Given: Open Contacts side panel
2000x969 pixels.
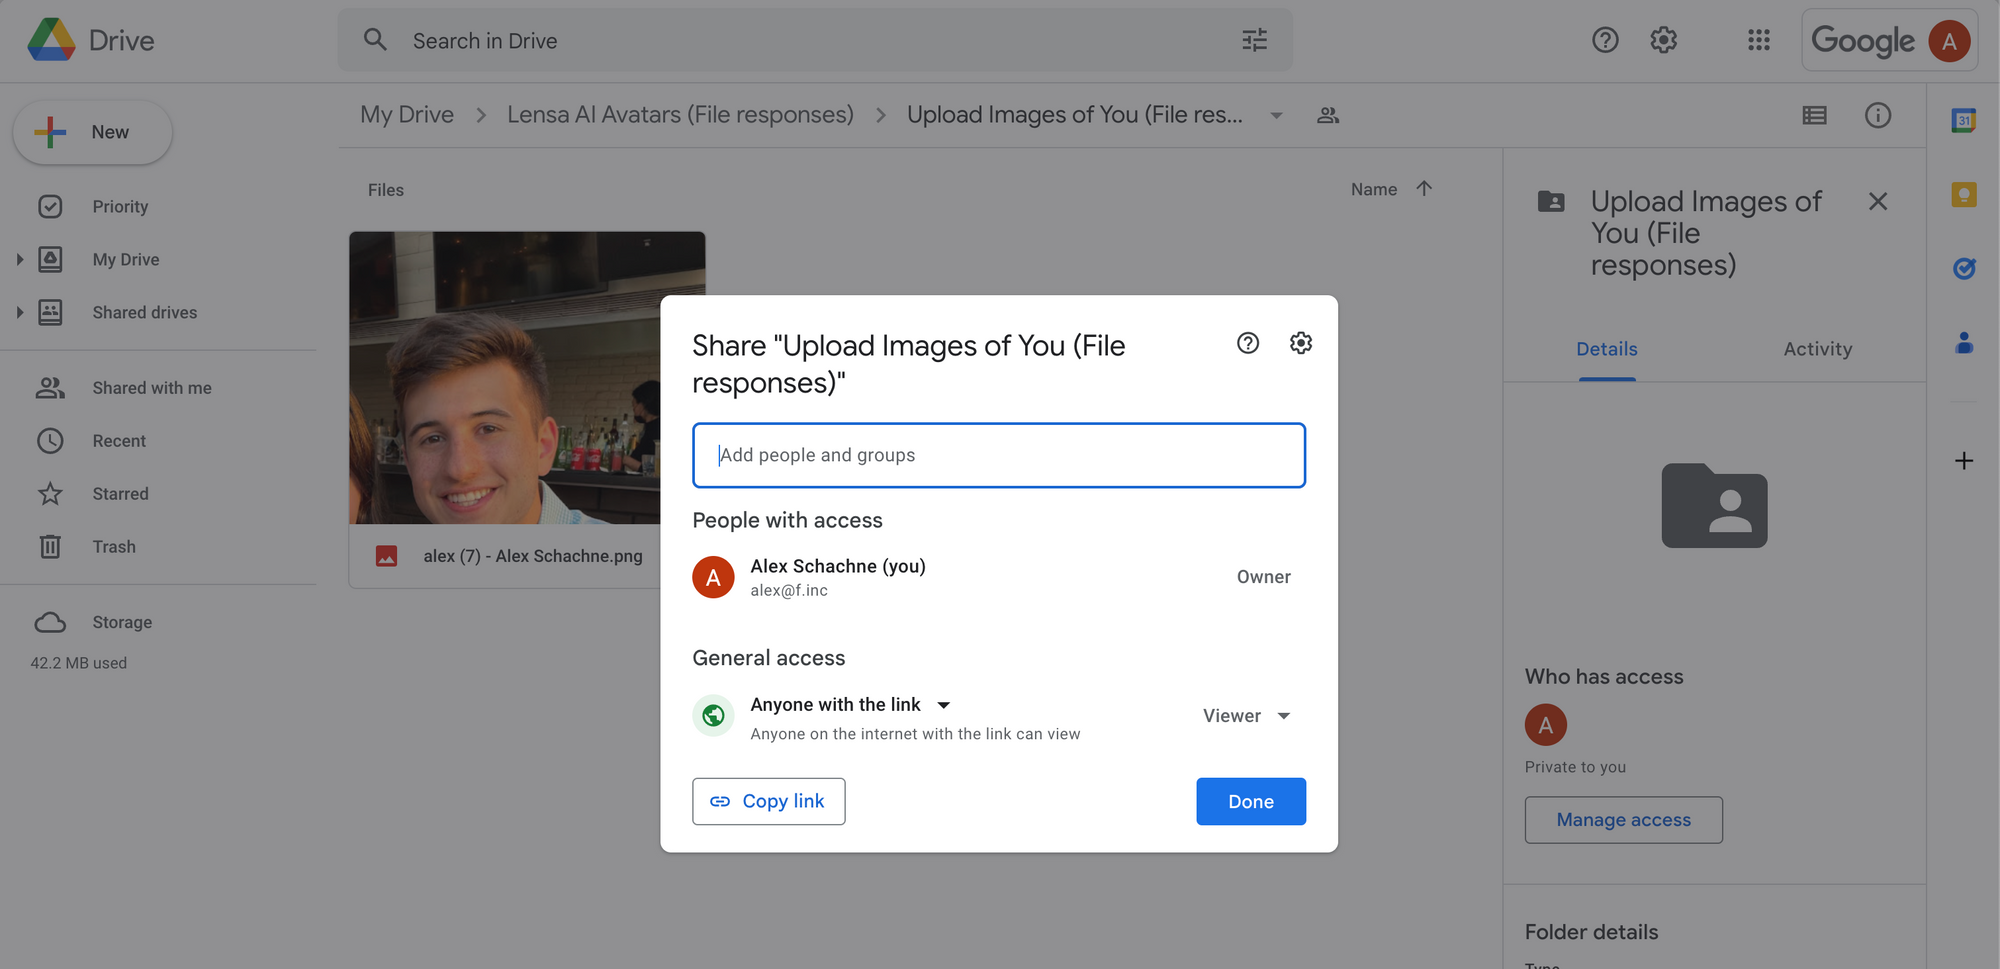Looking at the screenshot, I should pos(1963,343).
